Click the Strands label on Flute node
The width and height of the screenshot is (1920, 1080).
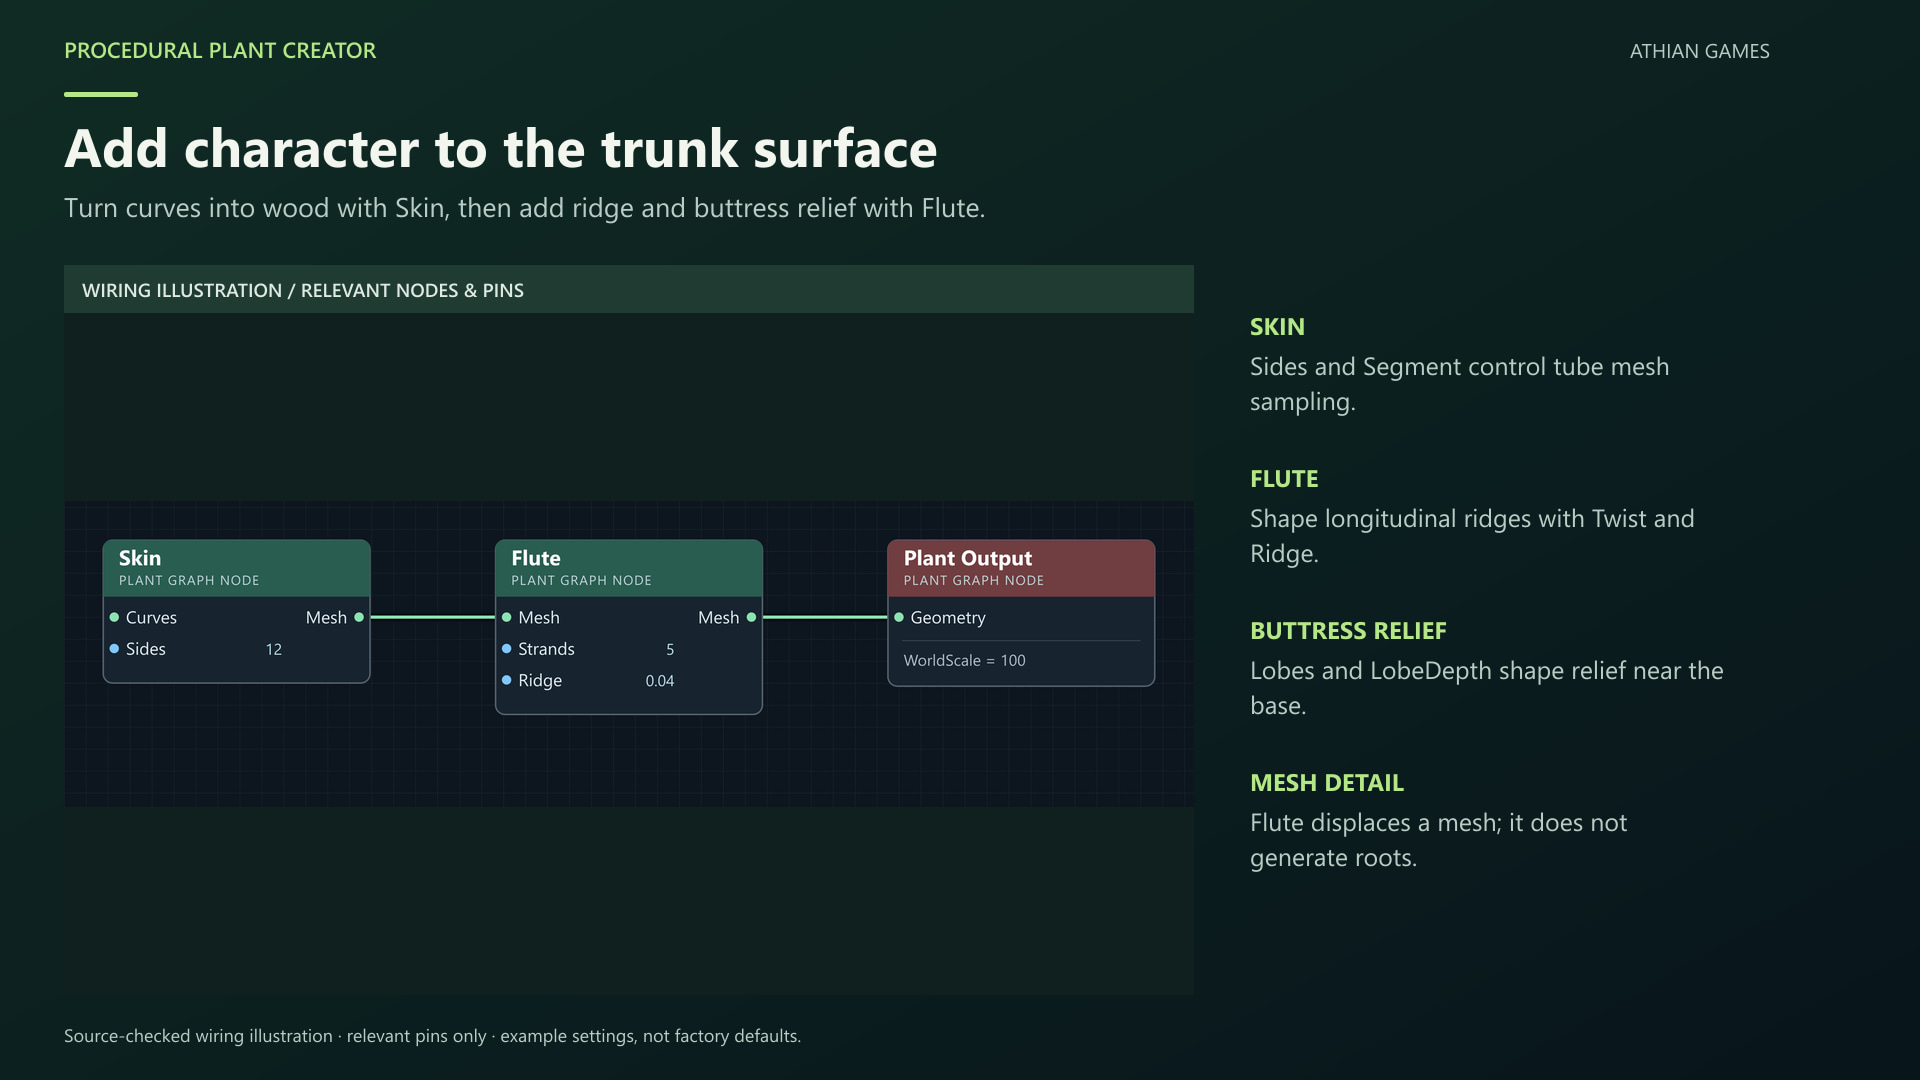coord(546,649)
